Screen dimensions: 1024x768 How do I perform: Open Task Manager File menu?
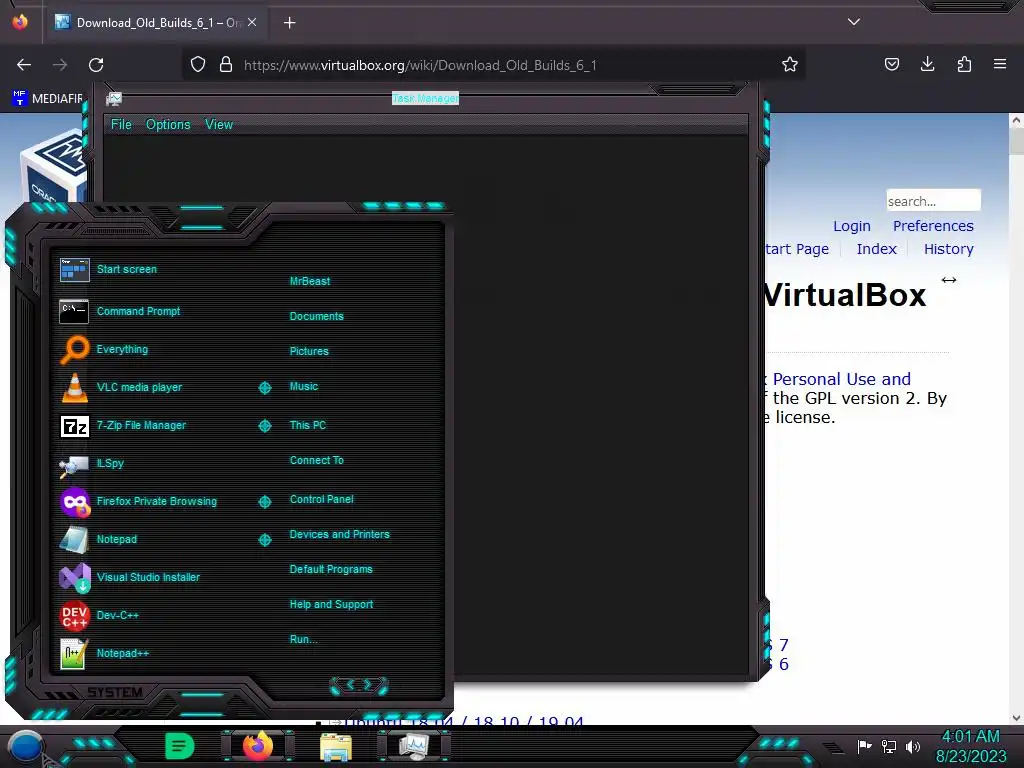(x=121, y=124)
